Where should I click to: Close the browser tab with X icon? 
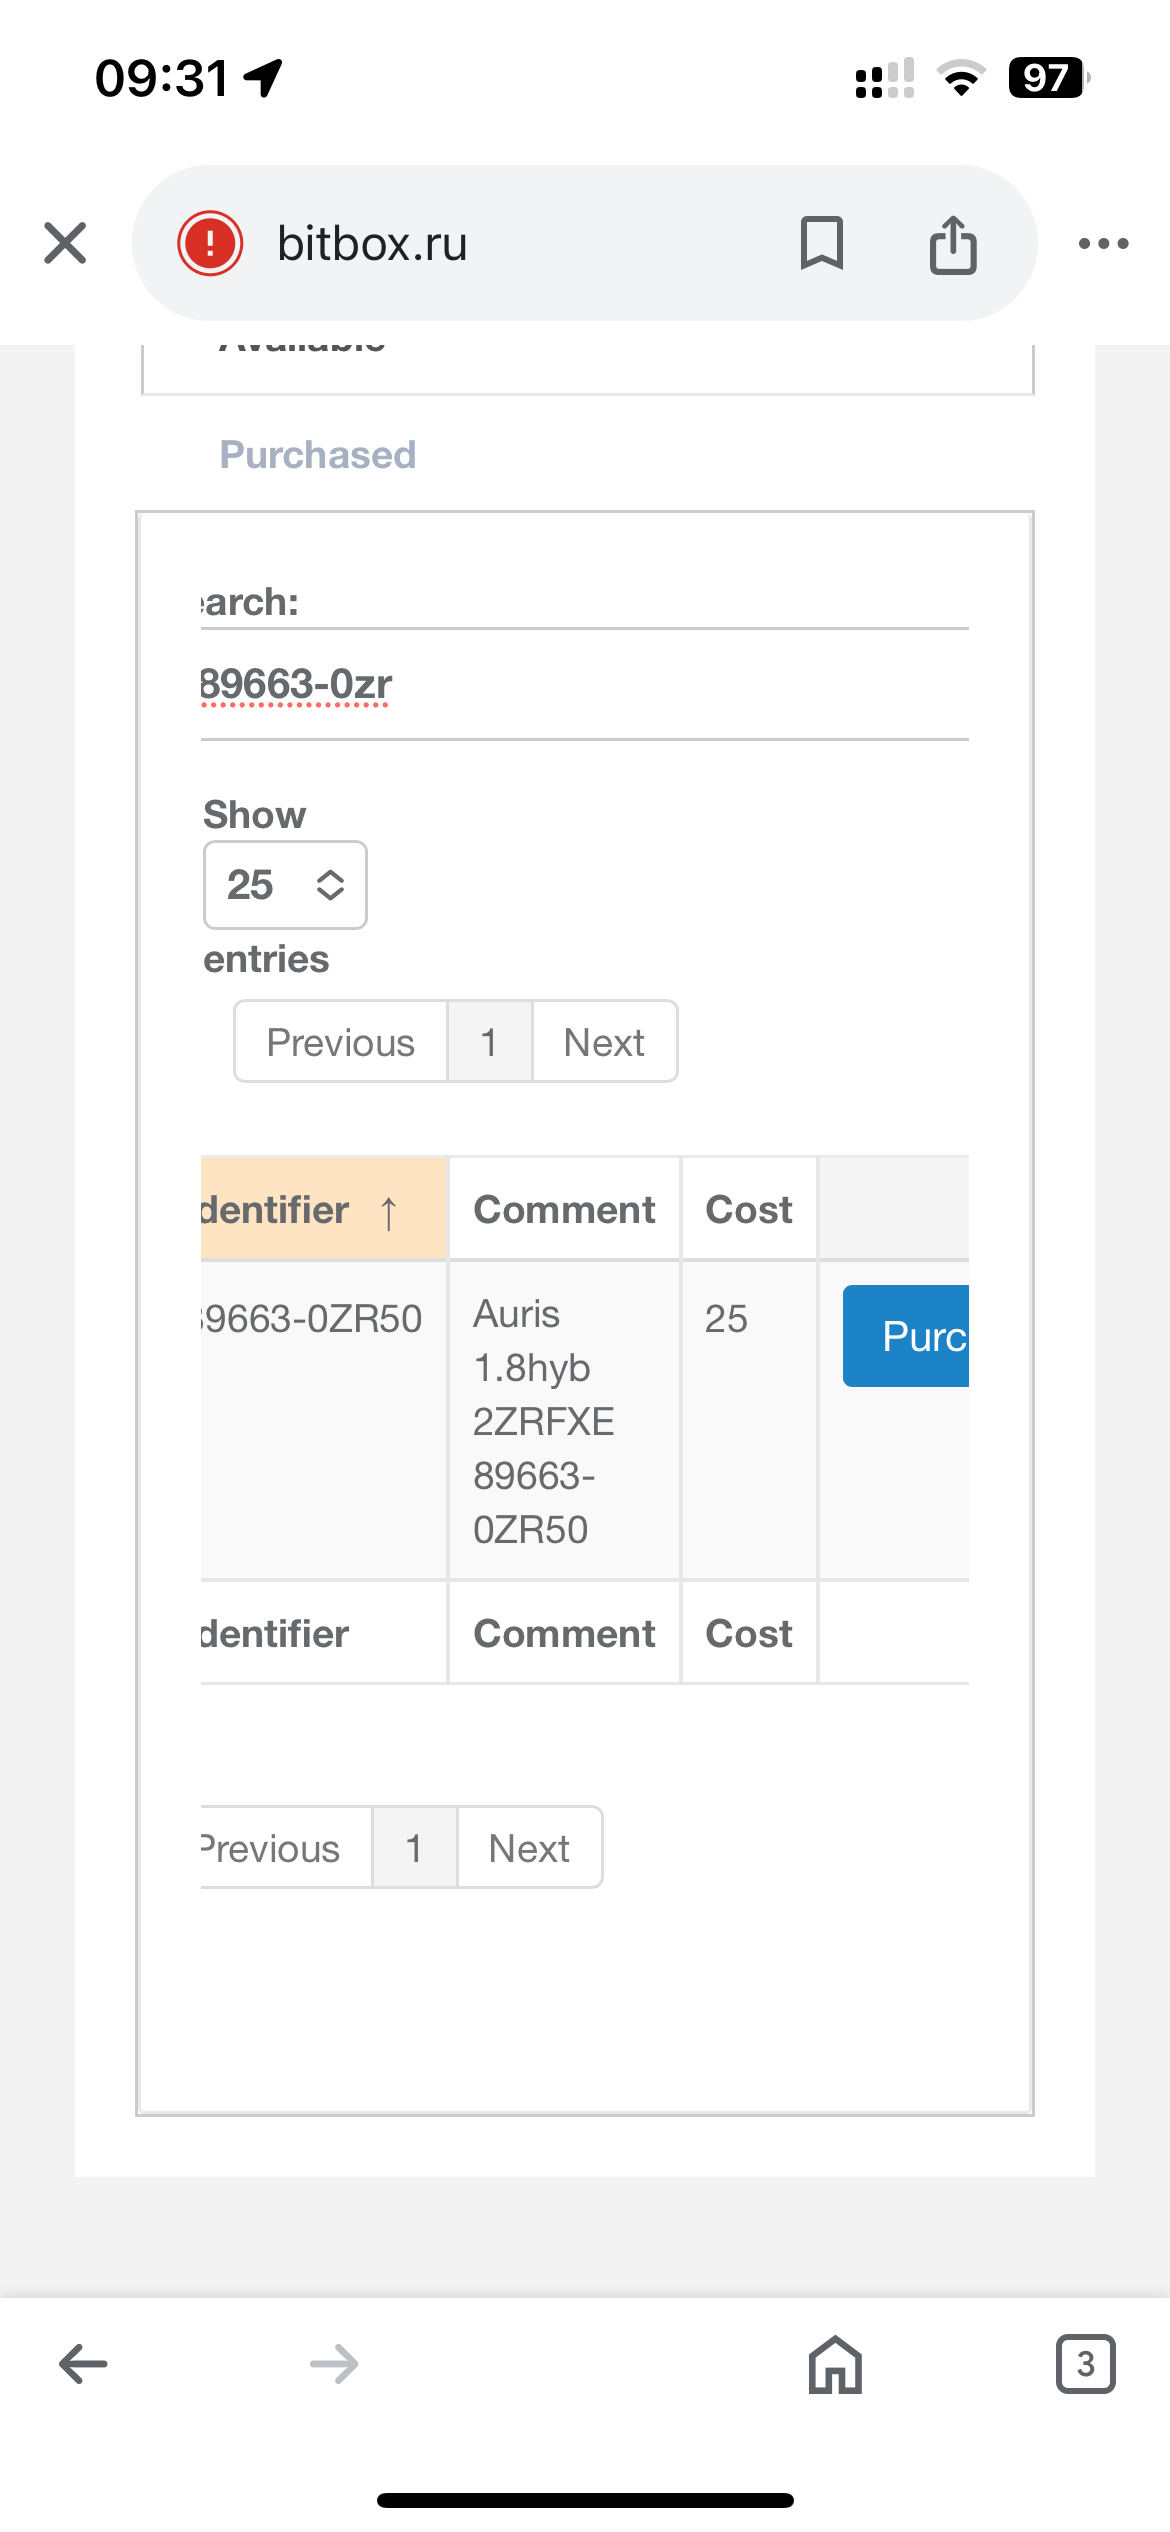pos(65,243)
